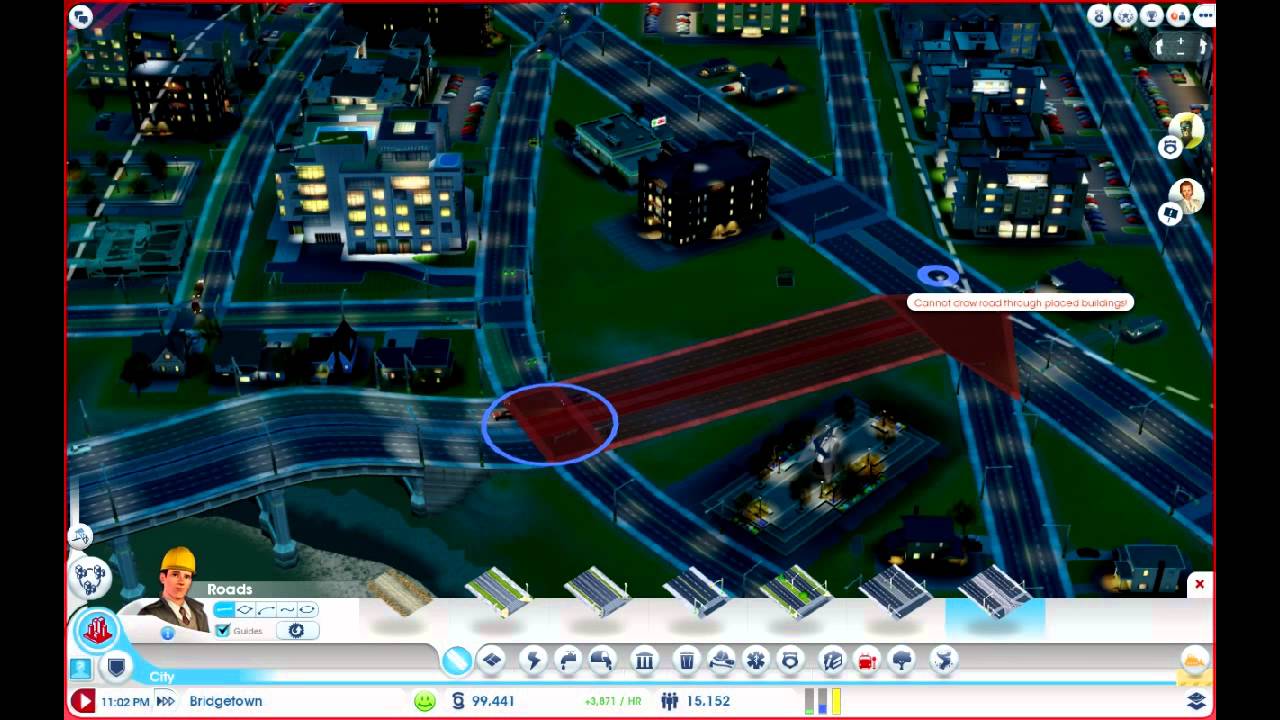Open the region multiplayer icon
The width and height of the screenshot is (1280, 720).
point(90,576)
